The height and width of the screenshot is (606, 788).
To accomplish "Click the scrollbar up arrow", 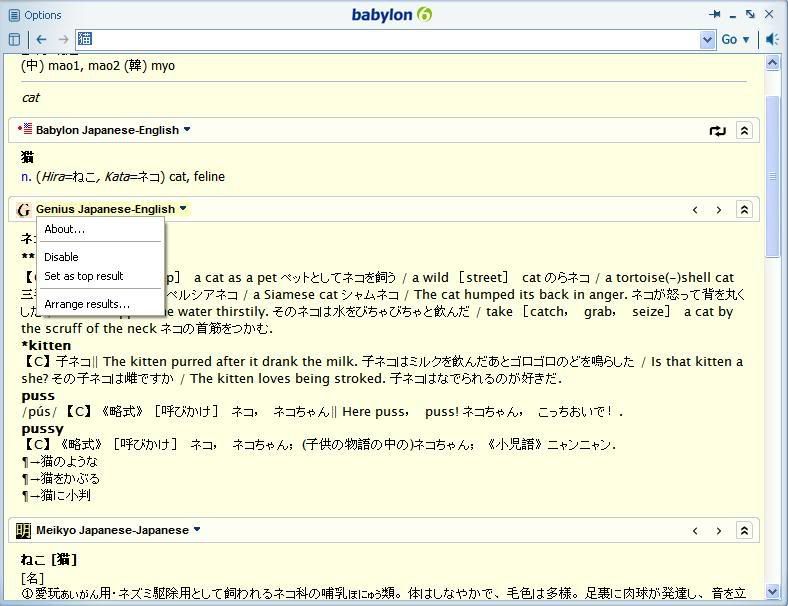I will click(772, 63).
